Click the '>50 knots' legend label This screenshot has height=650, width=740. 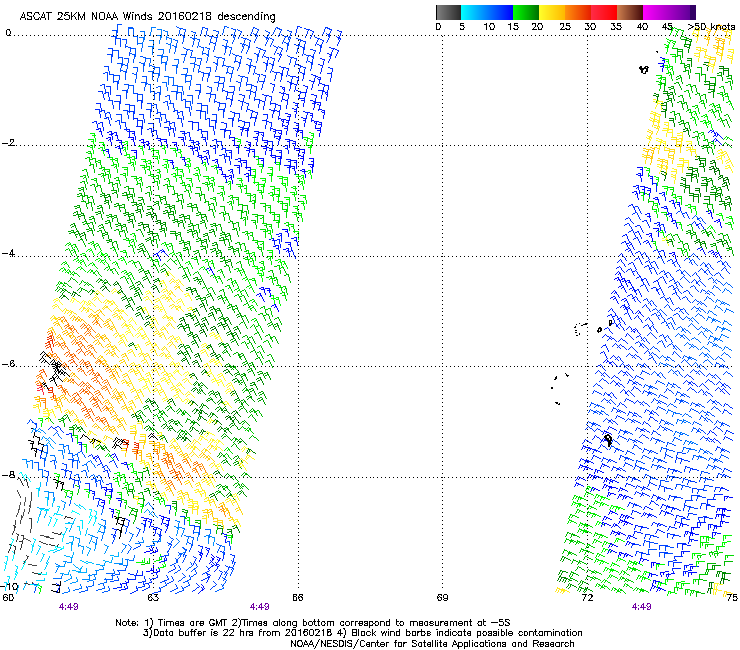tap(712, 27)
